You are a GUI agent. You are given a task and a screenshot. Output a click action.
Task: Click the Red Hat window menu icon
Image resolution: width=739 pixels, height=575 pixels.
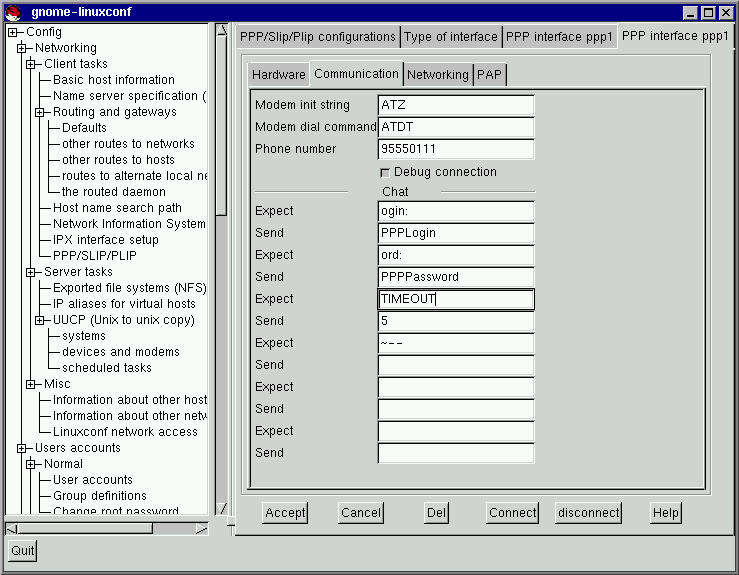12,12
